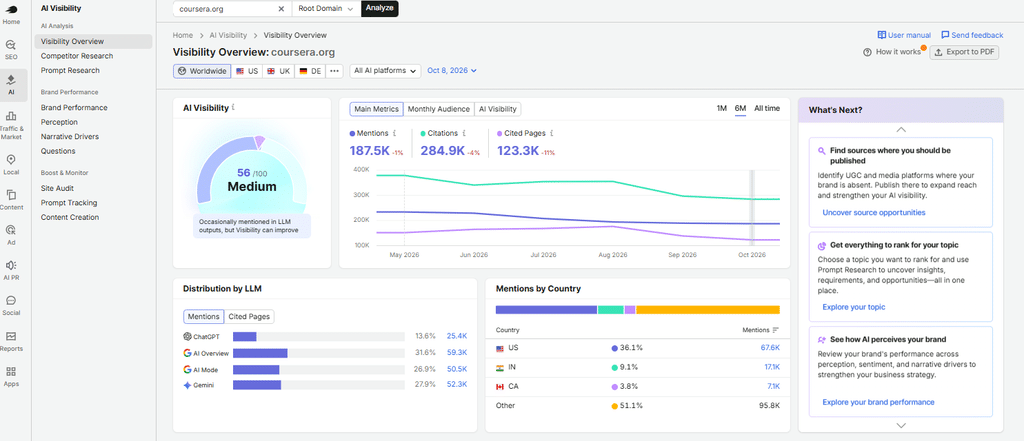
Task: Open the Root Domain dropdown
Action: coord(325,8)
